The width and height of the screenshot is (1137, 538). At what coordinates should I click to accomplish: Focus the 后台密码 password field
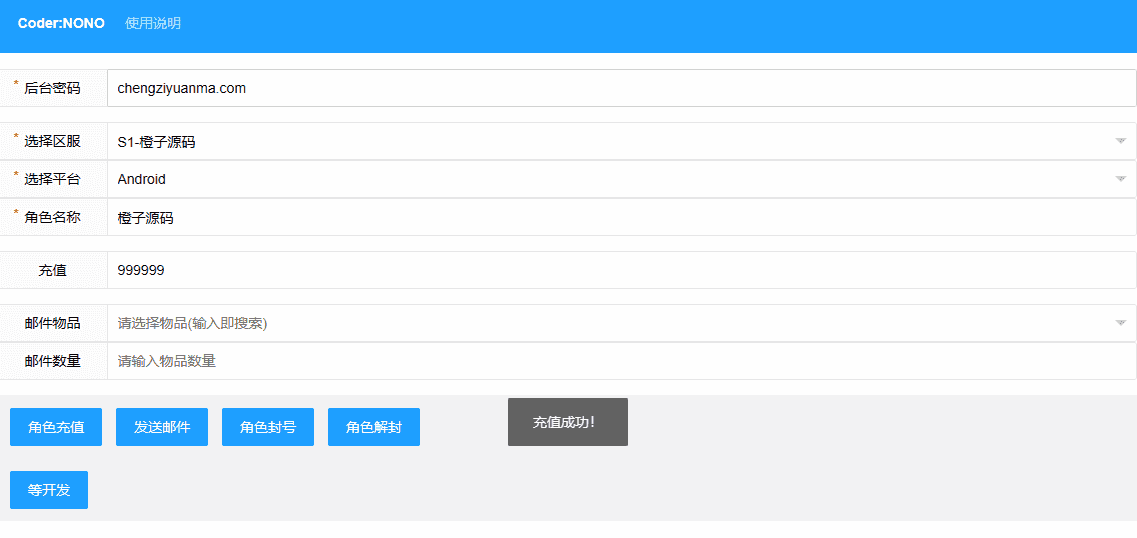click(x=620, y=88)
